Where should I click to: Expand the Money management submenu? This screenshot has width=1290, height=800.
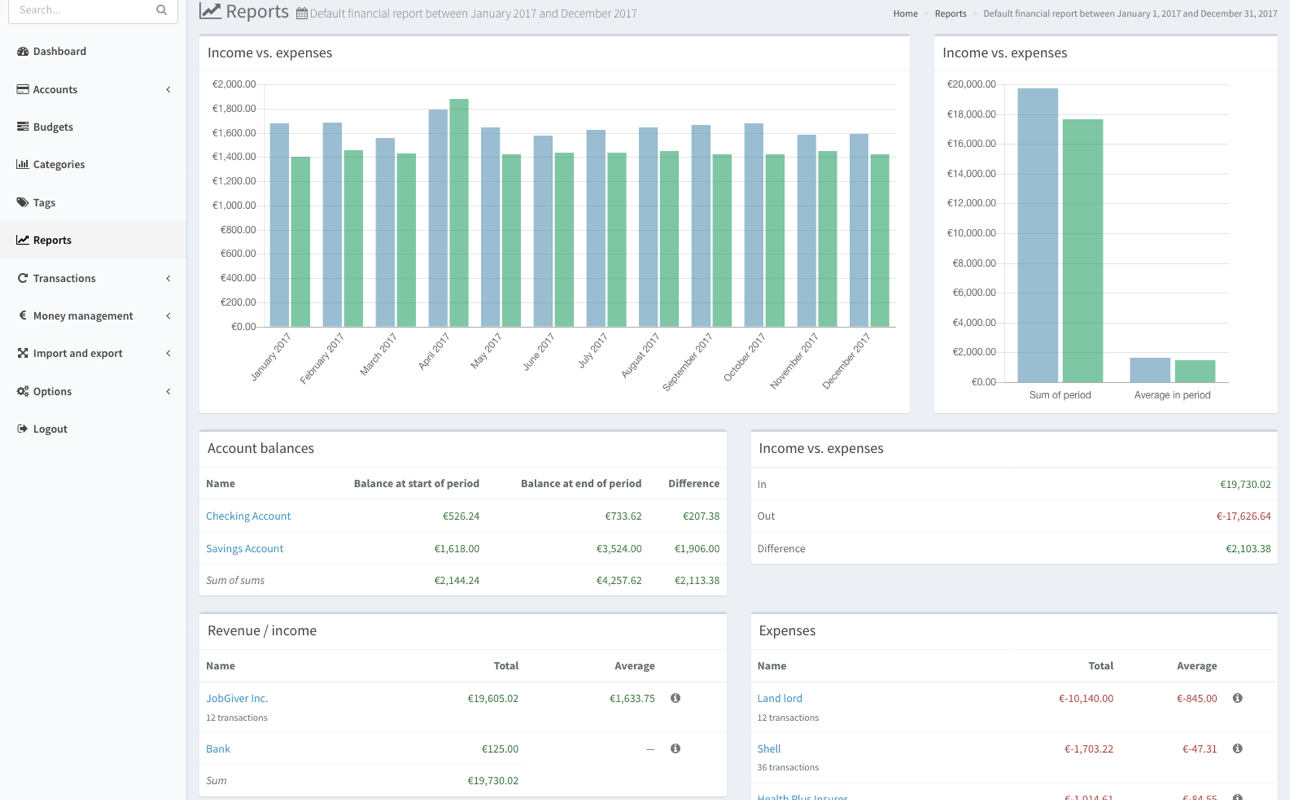168,316
